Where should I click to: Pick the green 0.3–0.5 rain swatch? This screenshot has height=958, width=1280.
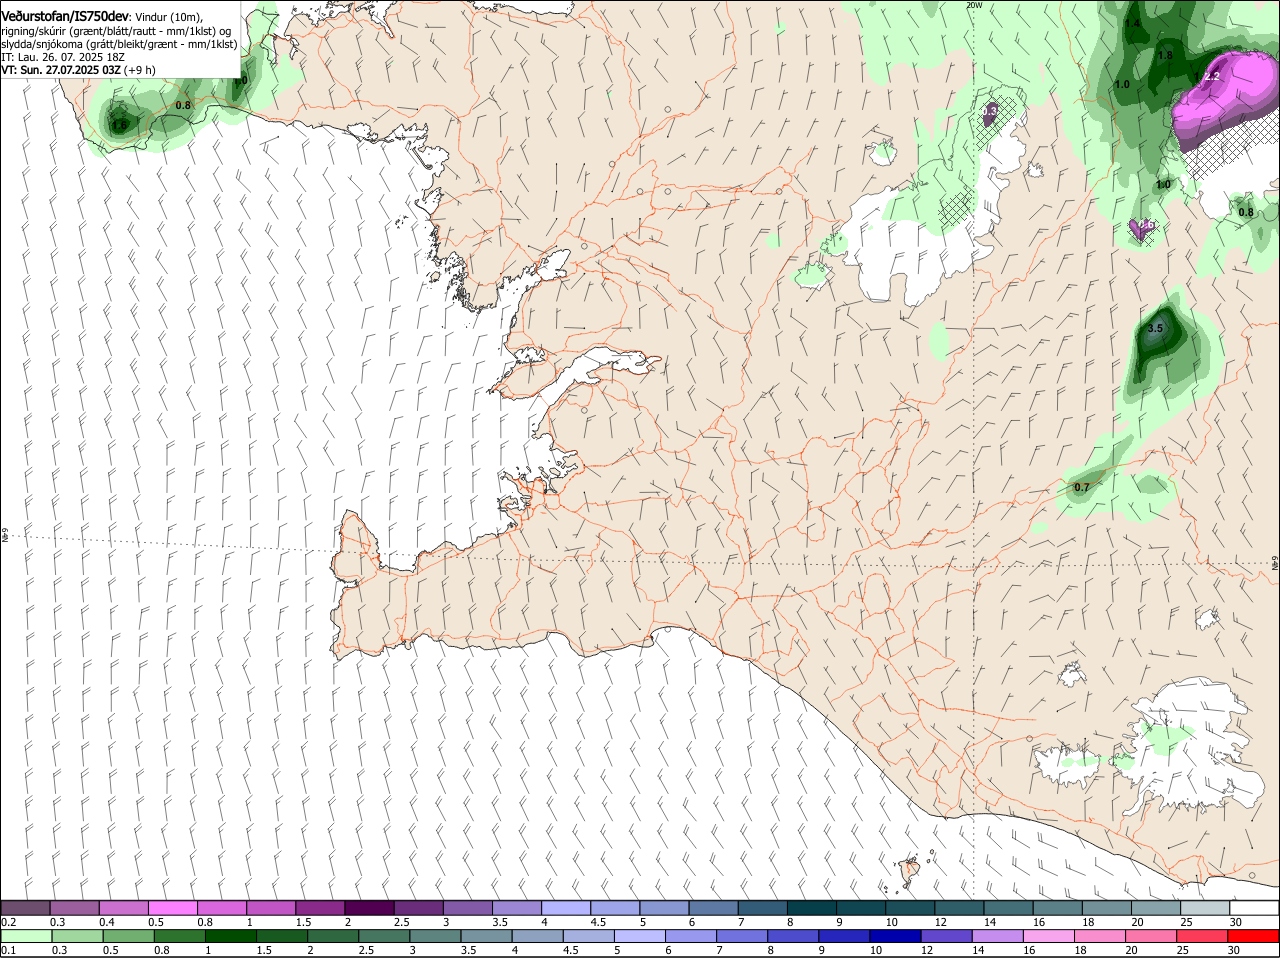tap(77, 936)
